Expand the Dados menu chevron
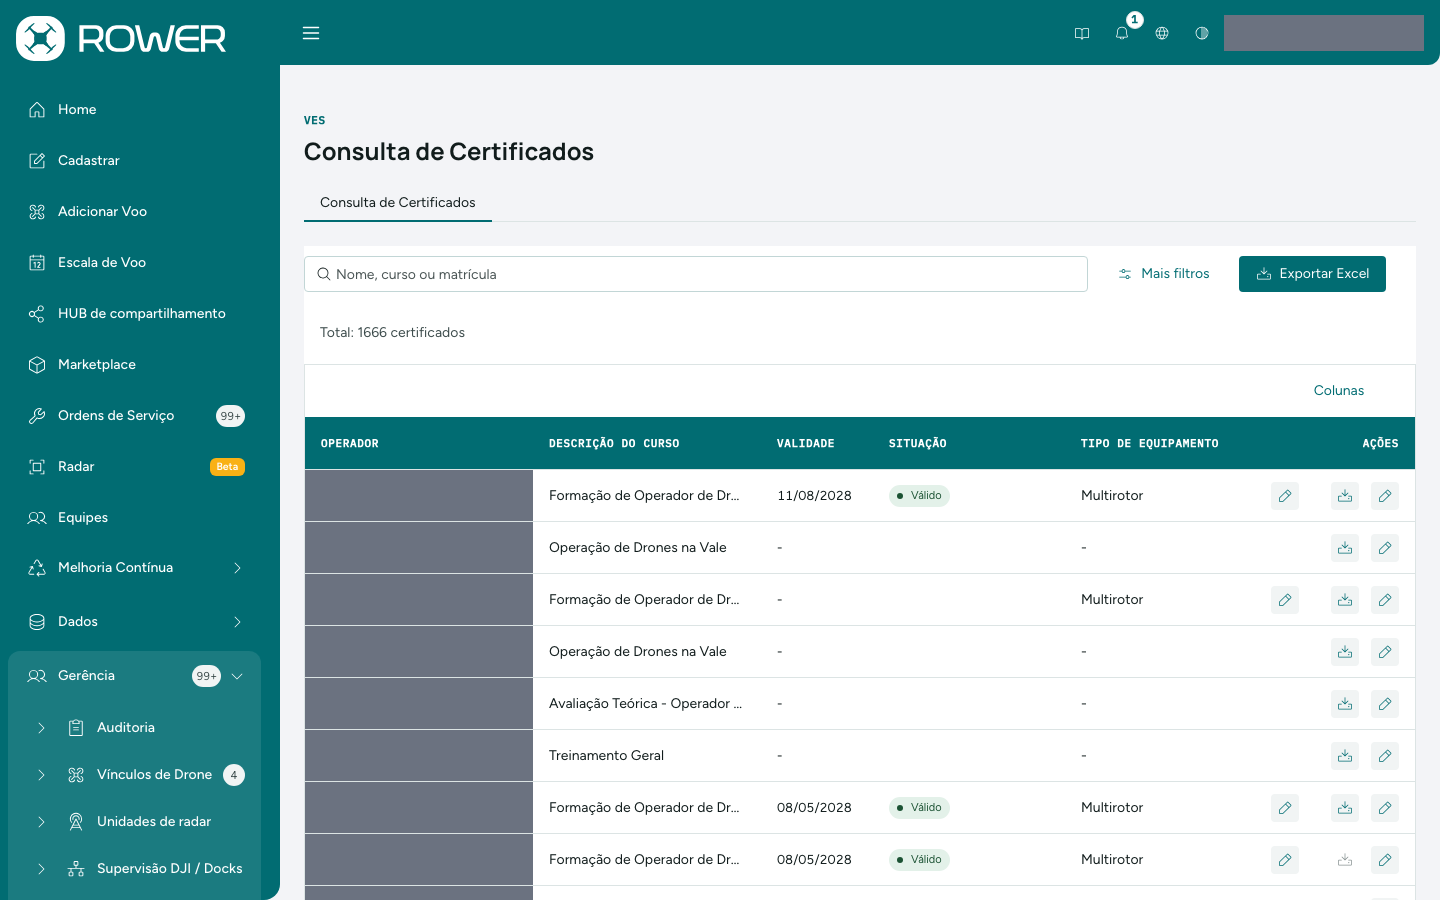Screen dimensions: 1440x900 [x=237, y=622]
